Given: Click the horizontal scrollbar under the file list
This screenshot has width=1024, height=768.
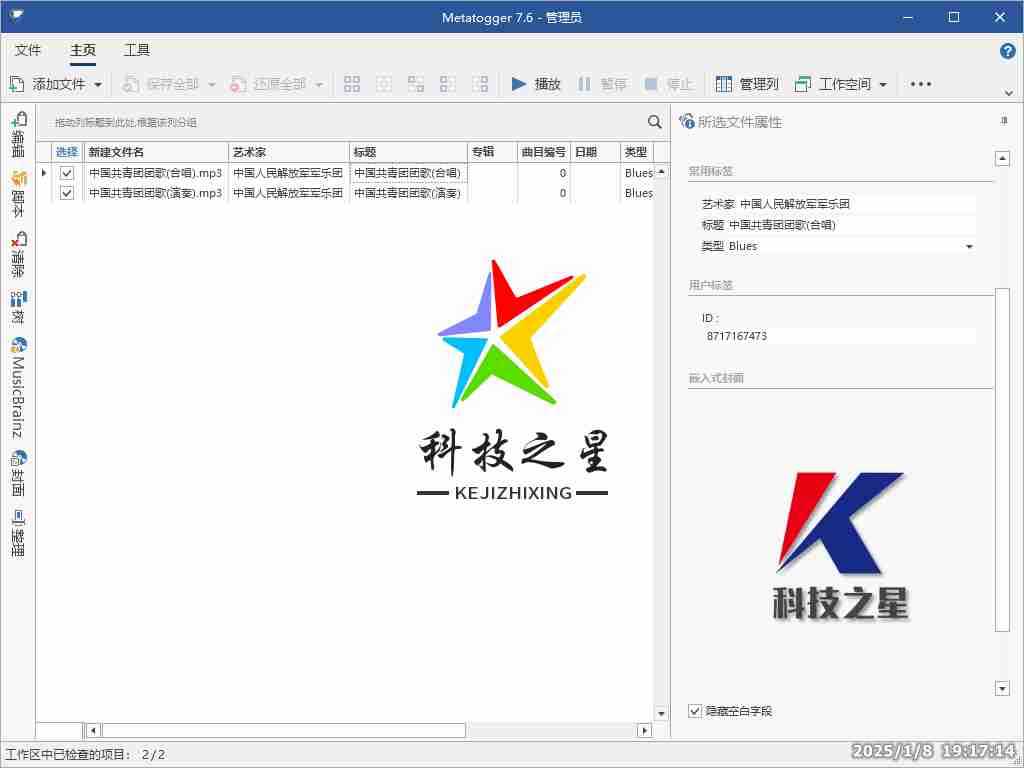Looking at the screenshot, I should pyautogui.click(x=283, y=731).
